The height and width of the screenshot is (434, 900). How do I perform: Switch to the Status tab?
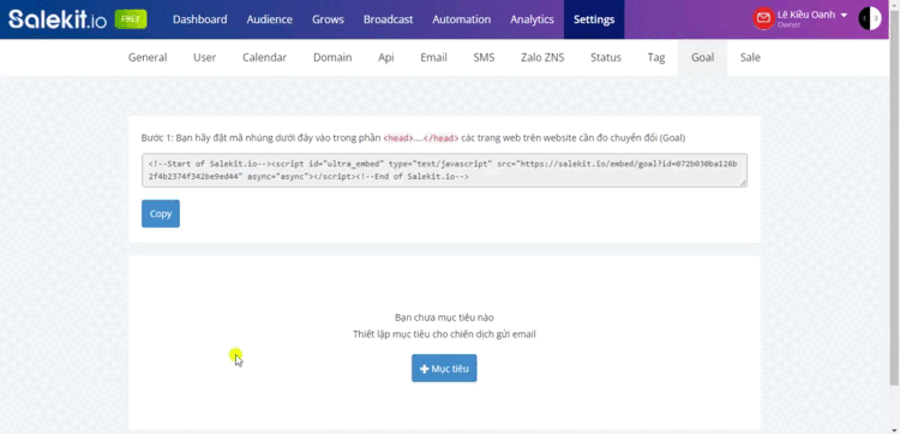[x=606, y=57]
